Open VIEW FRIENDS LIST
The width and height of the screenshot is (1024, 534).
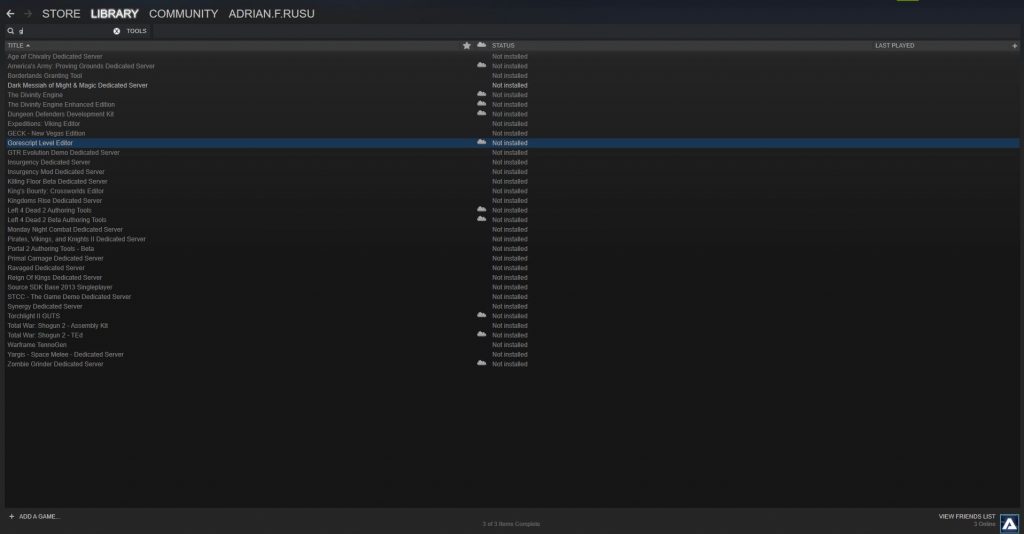coord(967,516)
